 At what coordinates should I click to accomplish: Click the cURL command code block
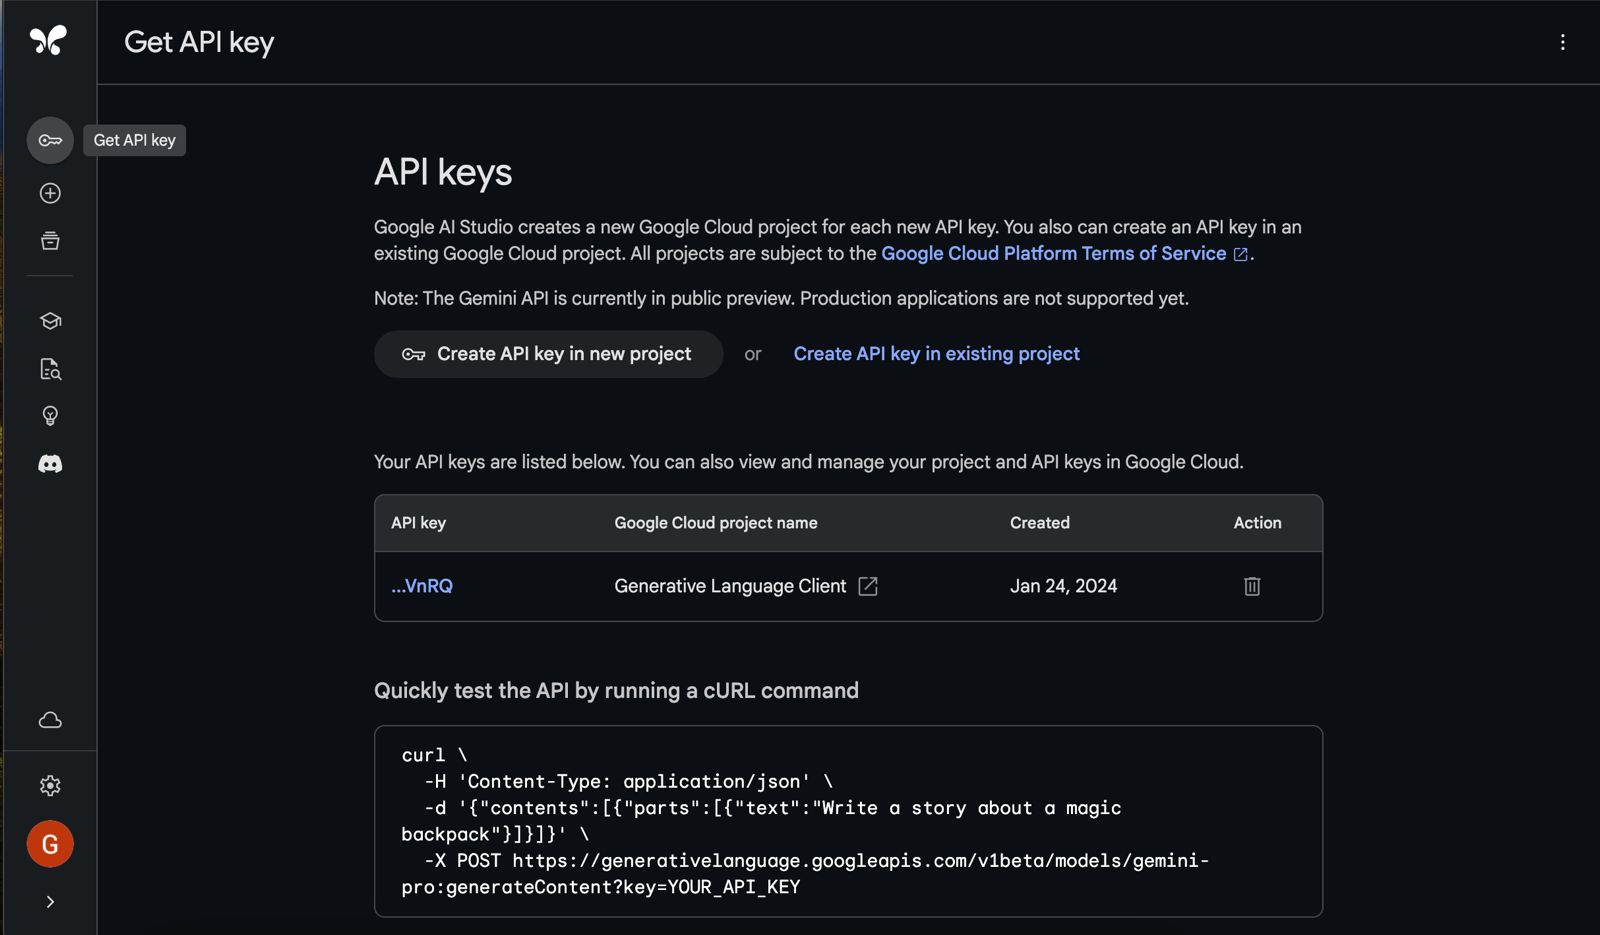coord(848,821)
